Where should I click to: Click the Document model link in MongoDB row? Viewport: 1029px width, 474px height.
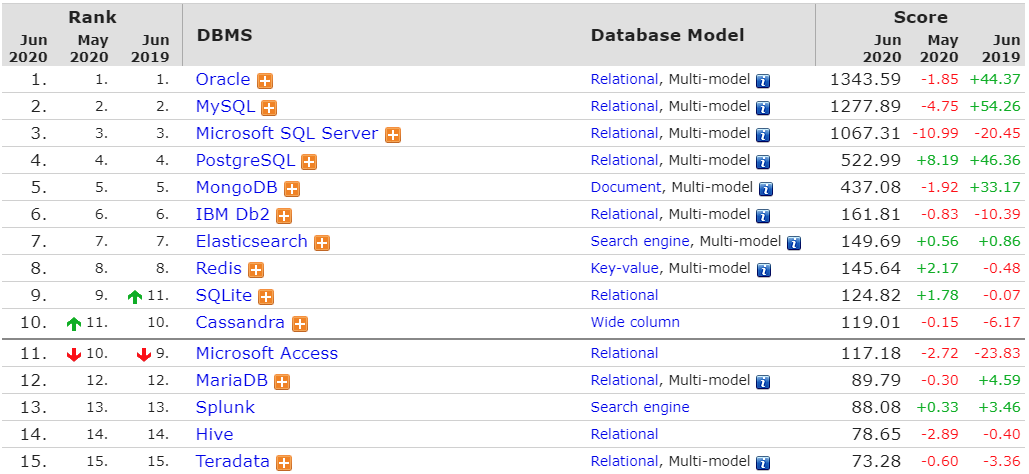click(x=626, y=187)
